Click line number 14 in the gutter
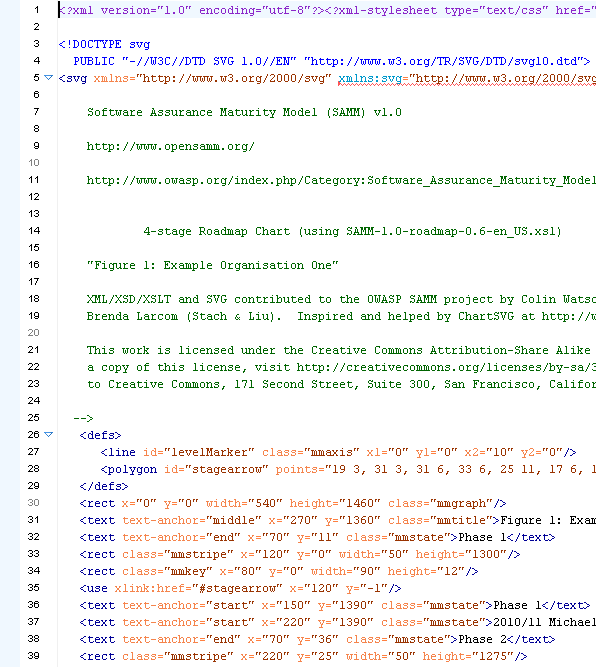Image resolution: width=596 pixels, height=667 pixels. pos(34,231)
